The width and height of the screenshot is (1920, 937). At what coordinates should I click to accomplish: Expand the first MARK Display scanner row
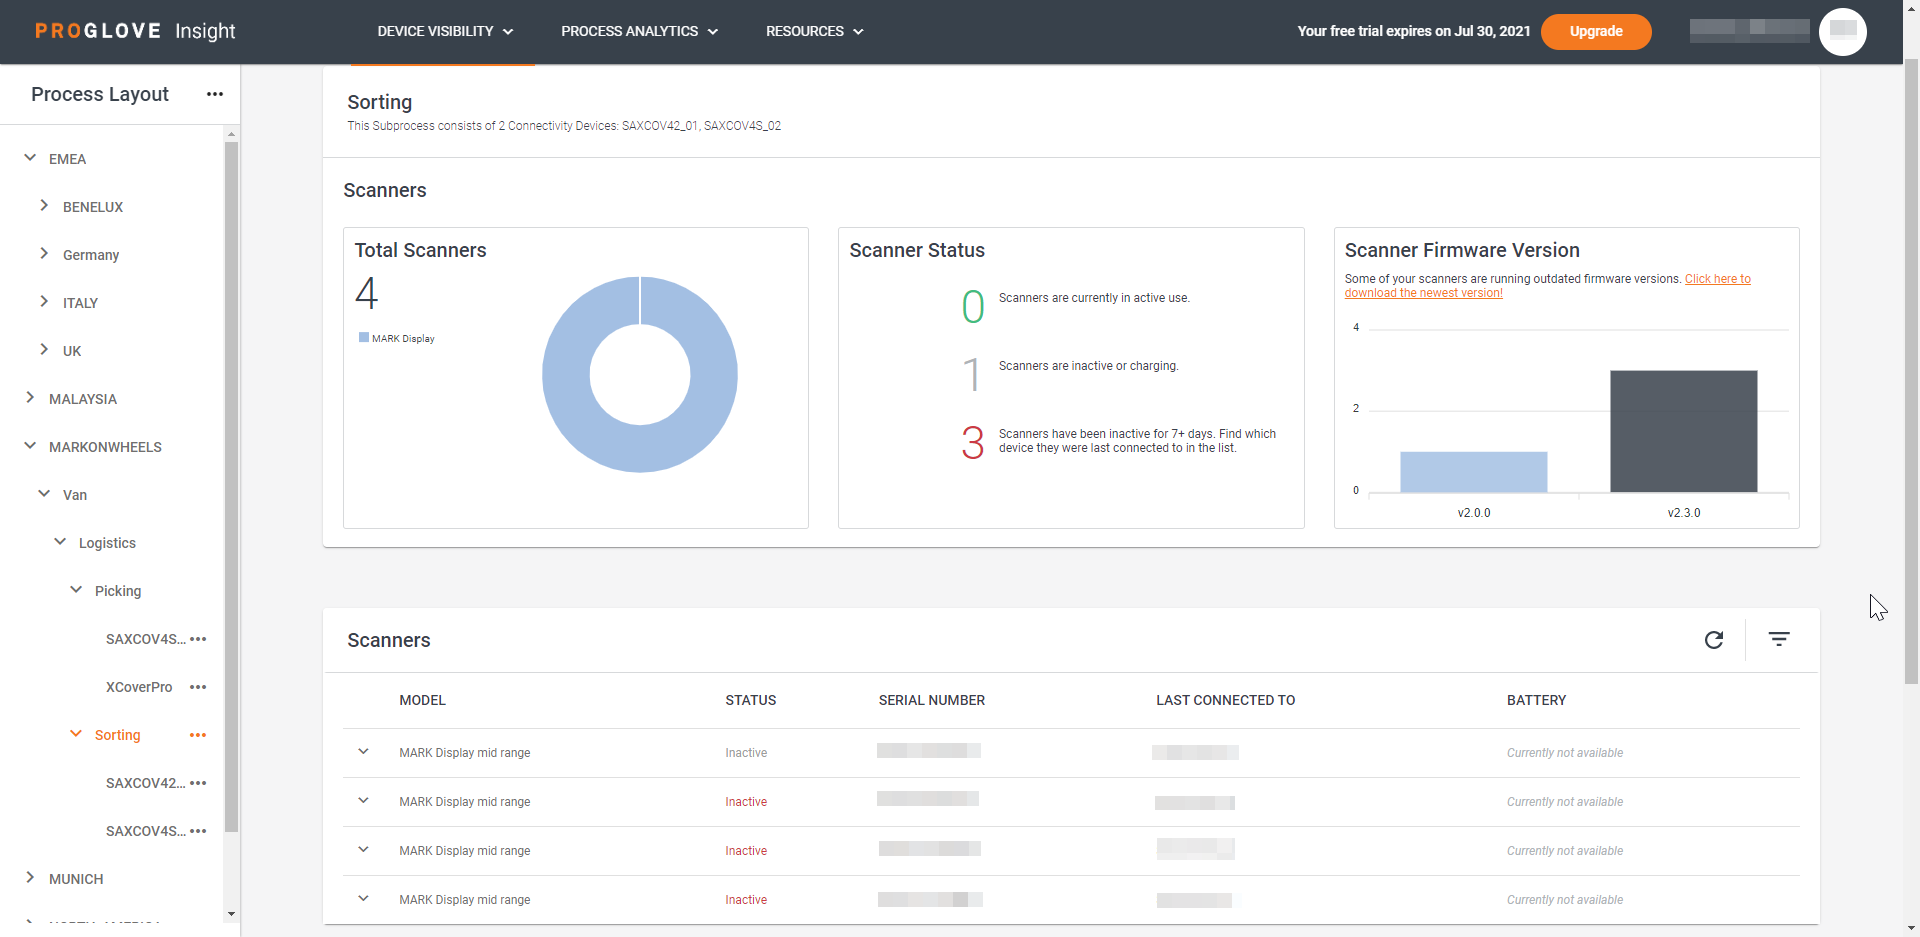(x=363, y=752)
